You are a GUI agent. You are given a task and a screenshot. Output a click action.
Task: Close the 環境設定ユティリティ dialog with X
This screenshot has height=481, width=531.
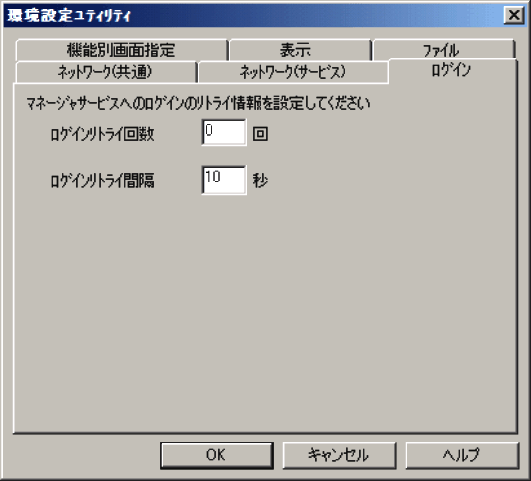[x=514, y=15]
